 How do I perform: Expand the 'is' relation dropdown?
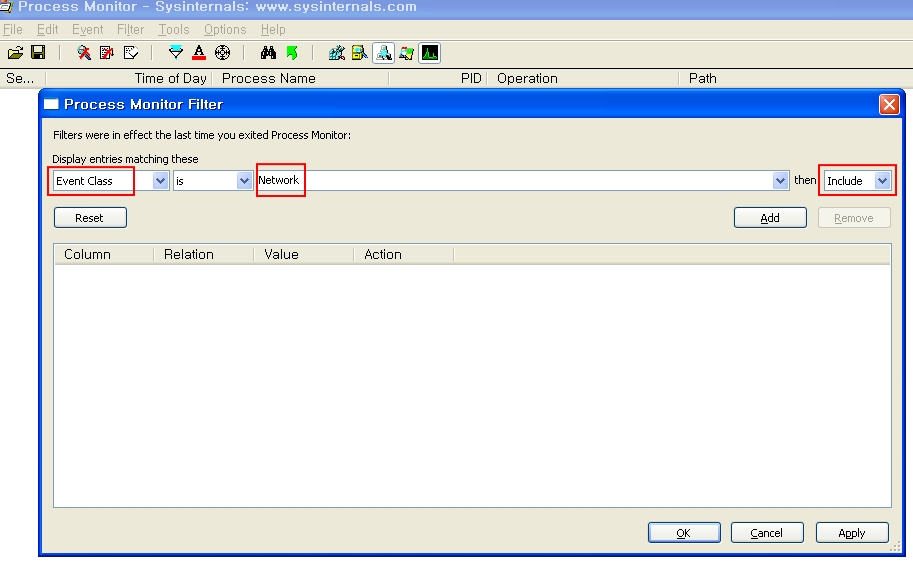pos(244,180)
